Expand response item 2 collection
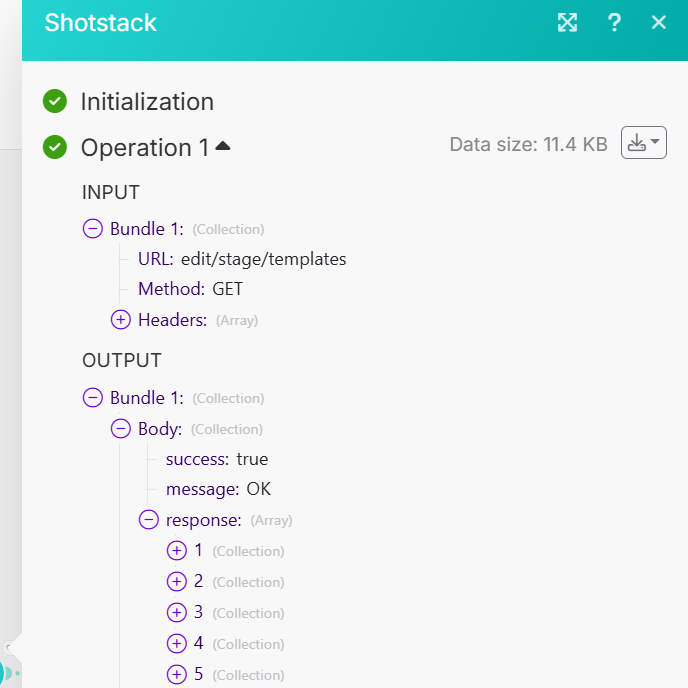Viewport: 688px width, 688px height. point(177,581)
